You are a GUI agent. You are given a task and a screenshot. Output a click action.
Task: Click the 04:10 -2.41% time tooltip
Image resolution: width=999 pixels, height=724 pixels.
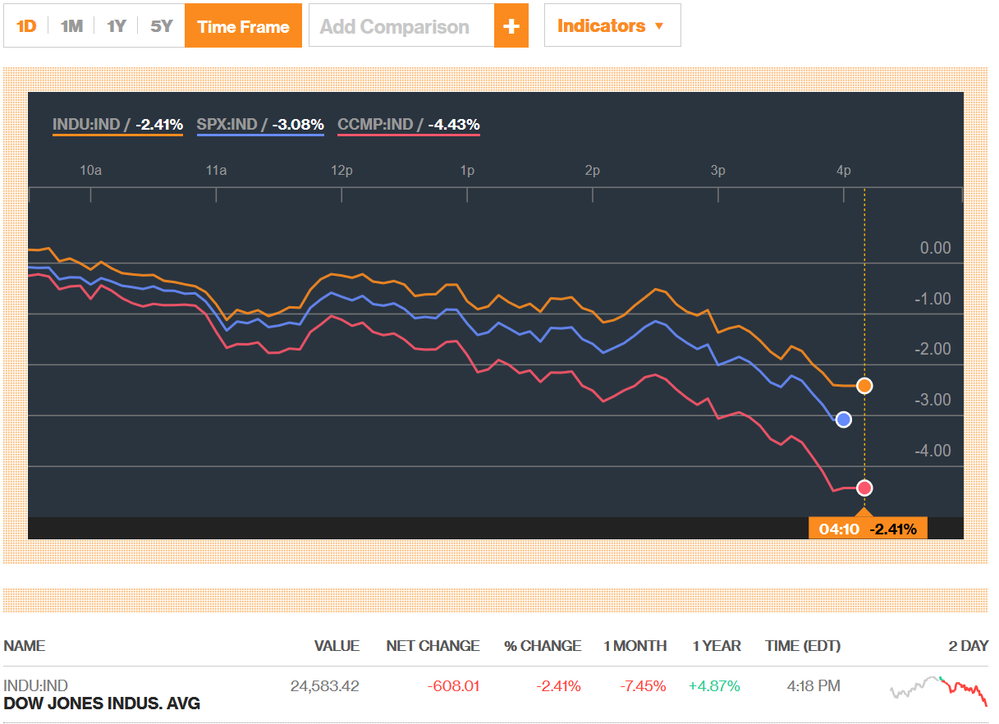coord(868,528)
